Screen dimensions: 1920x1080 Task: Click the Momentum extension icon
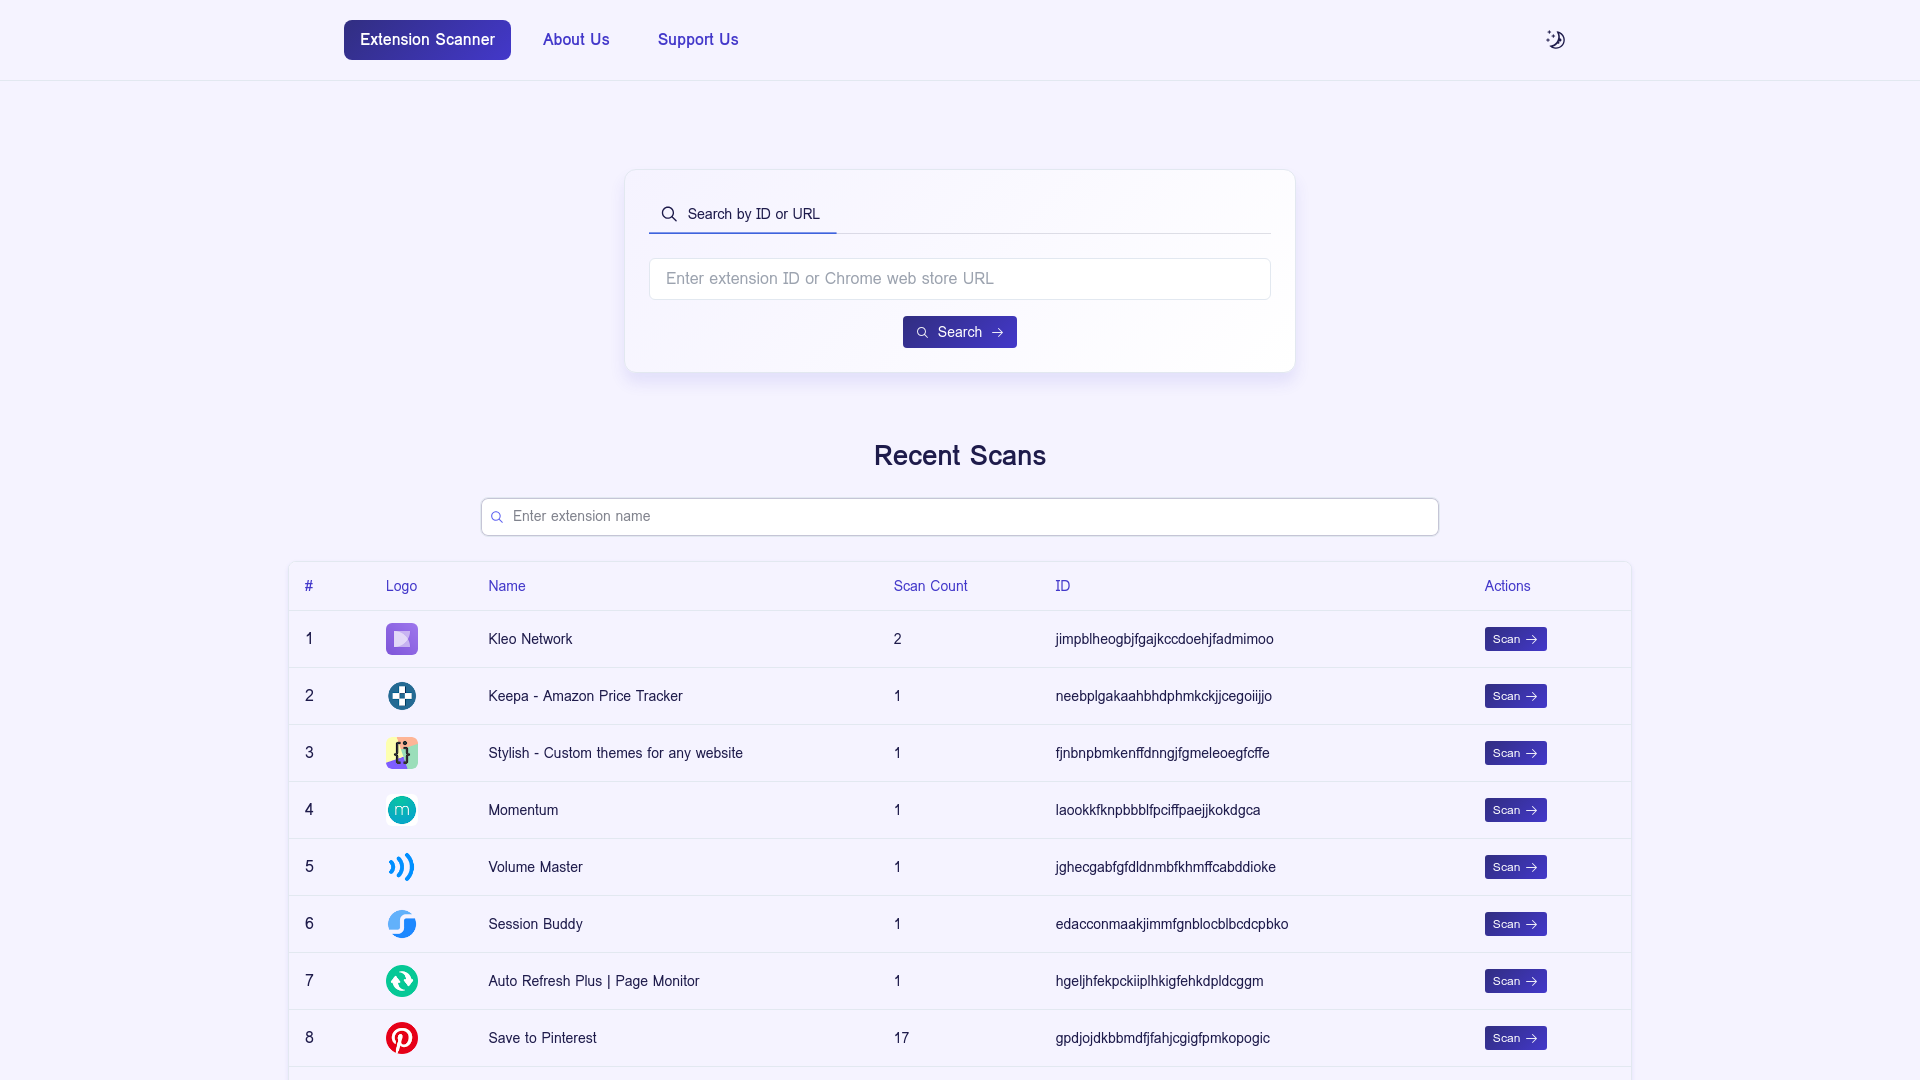[x=402, y=810]
